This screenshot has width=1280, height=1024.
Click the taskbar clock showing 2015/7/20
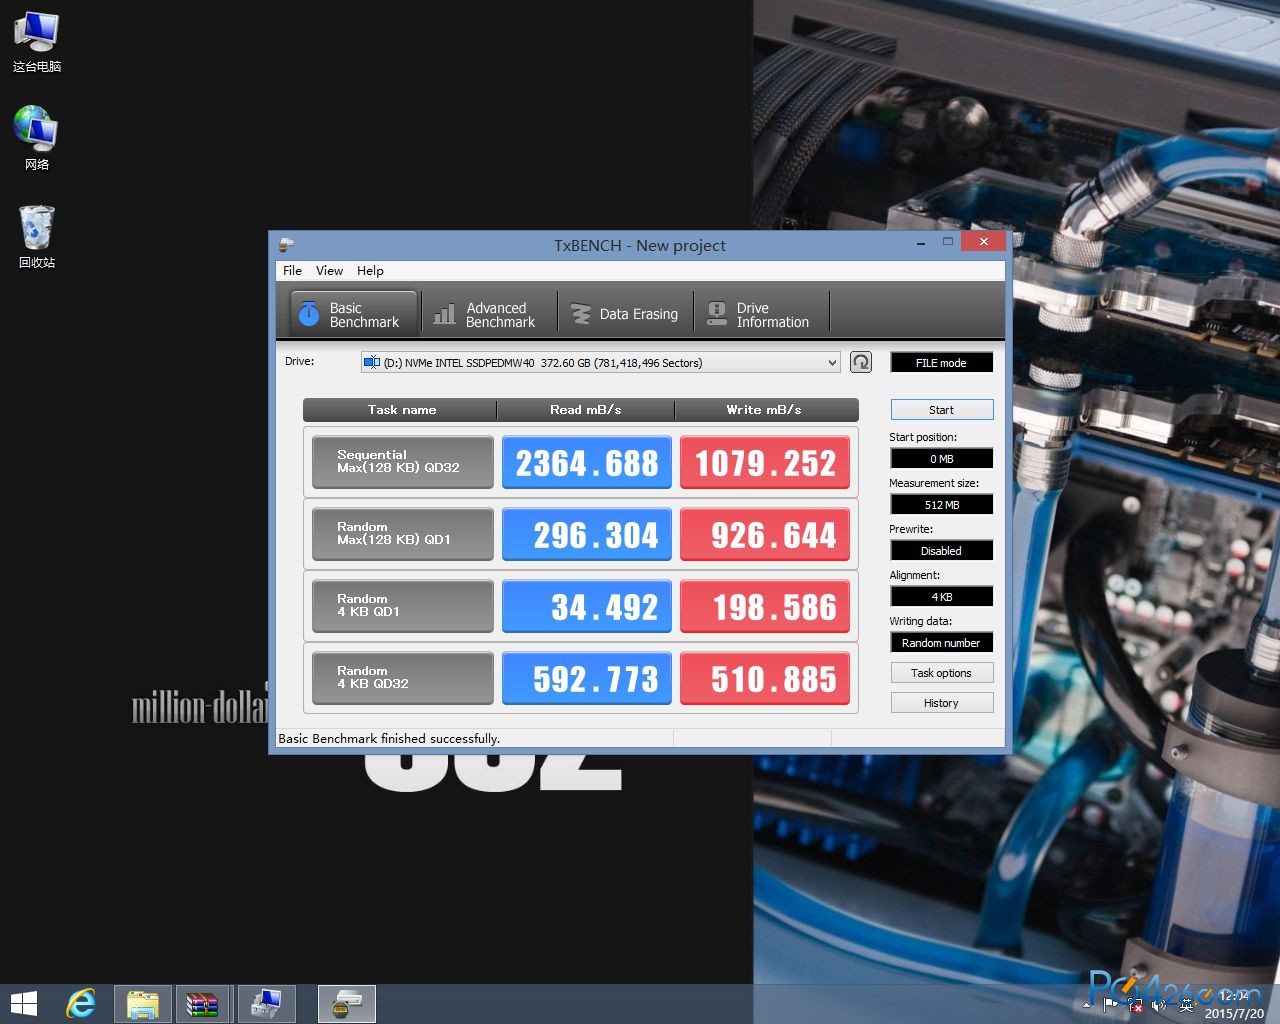pyautogui.click(x=1234, y=1004)
